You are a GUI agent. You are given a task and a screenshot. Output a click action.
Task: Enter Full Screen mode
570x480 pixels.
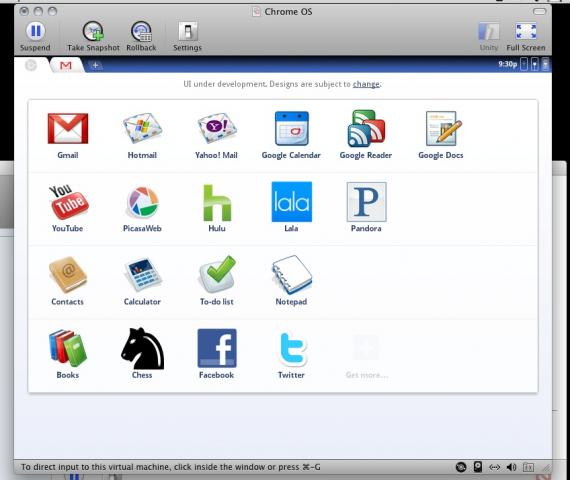pos(526,37)
